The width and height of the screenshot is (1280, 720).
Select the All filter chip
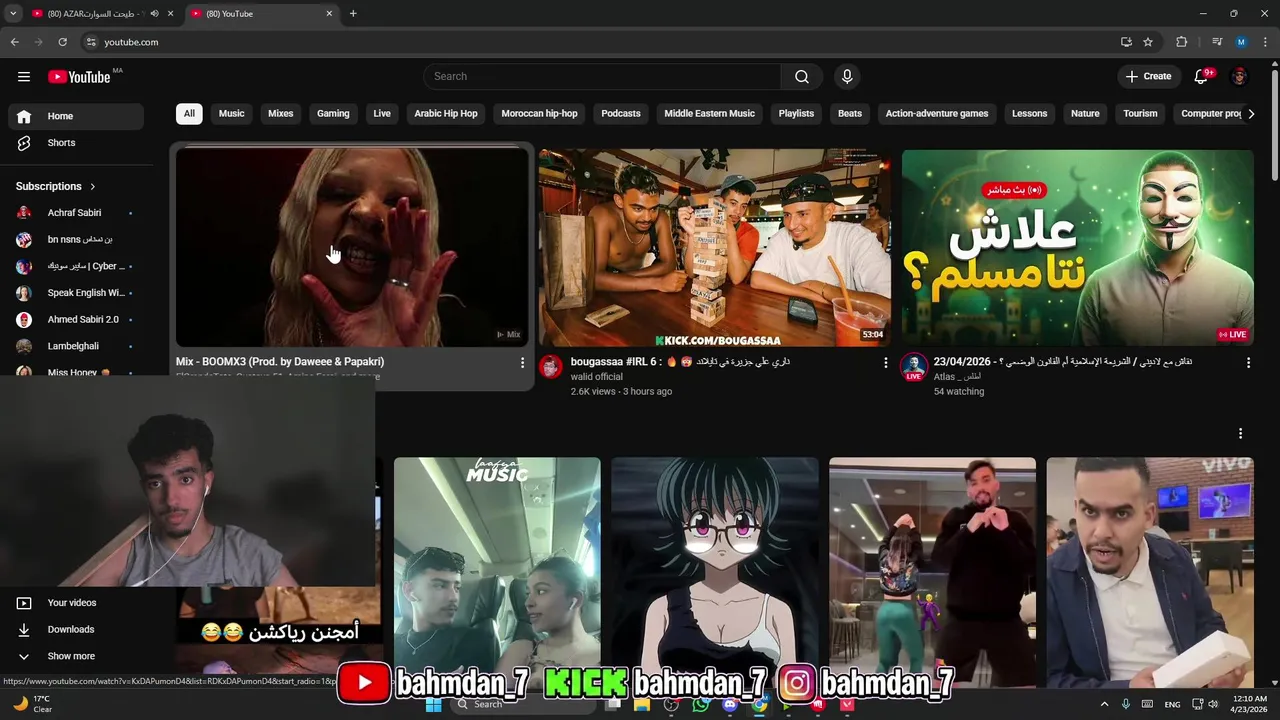(189, 114)
